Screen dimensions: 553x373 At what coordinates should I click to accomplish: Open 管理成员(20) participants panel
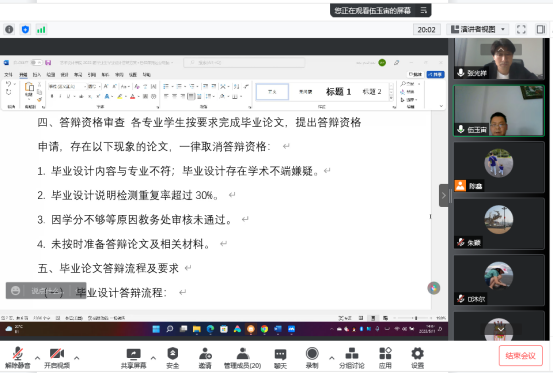coord(243,357)
